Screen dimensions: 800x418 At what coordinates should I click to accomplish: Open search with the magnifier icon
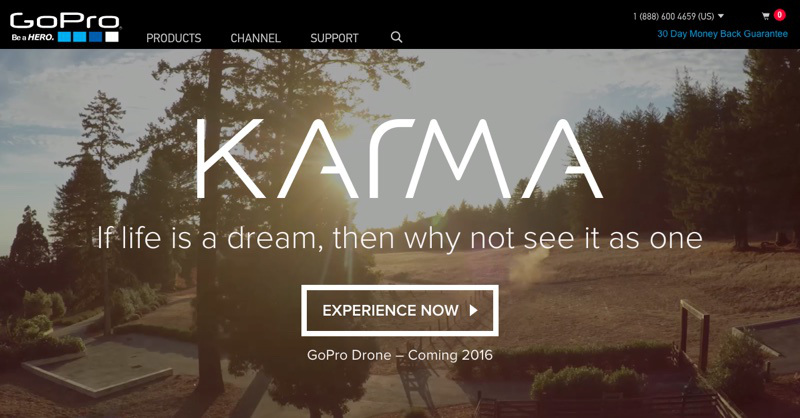[x=396, y=37]
